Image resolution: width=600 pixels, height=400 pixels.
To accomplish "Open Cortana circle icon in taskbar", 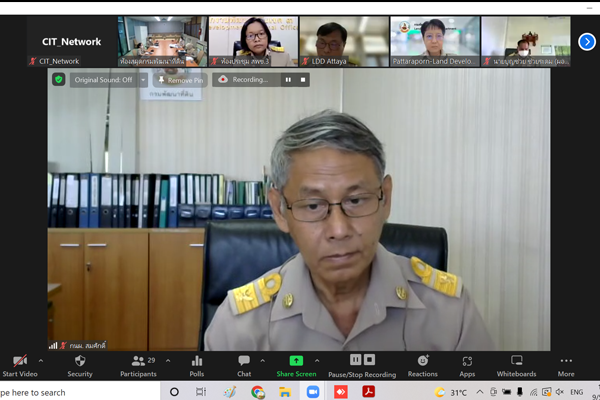I will click(174, 392).
